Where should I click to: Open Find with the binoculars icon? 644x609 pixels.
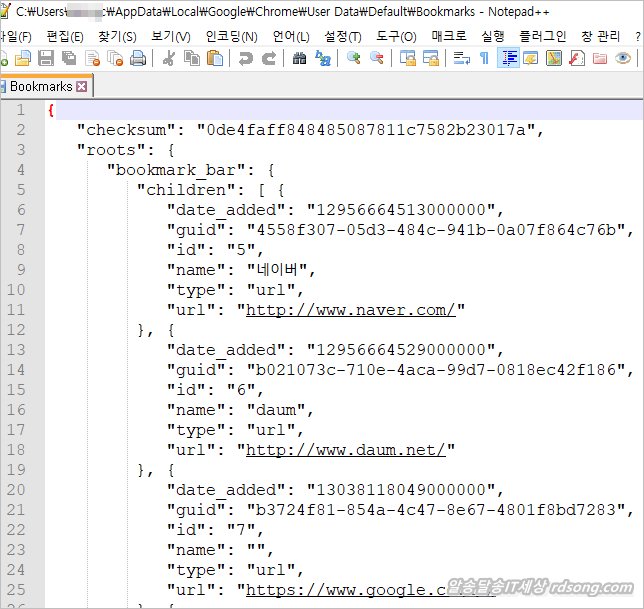coord(299,58)
